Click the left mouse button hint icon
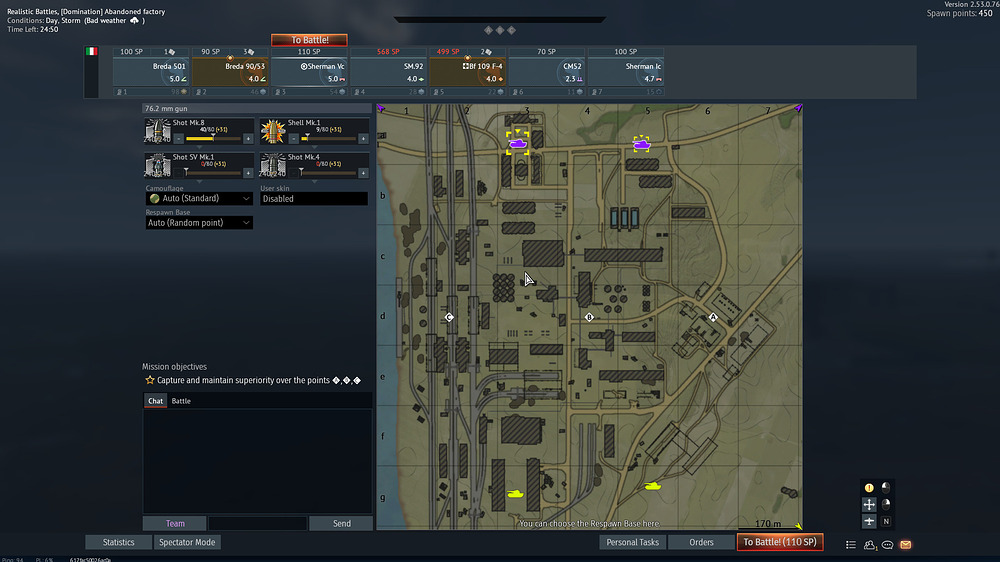1000x562 pixels. tap(886, 487)
